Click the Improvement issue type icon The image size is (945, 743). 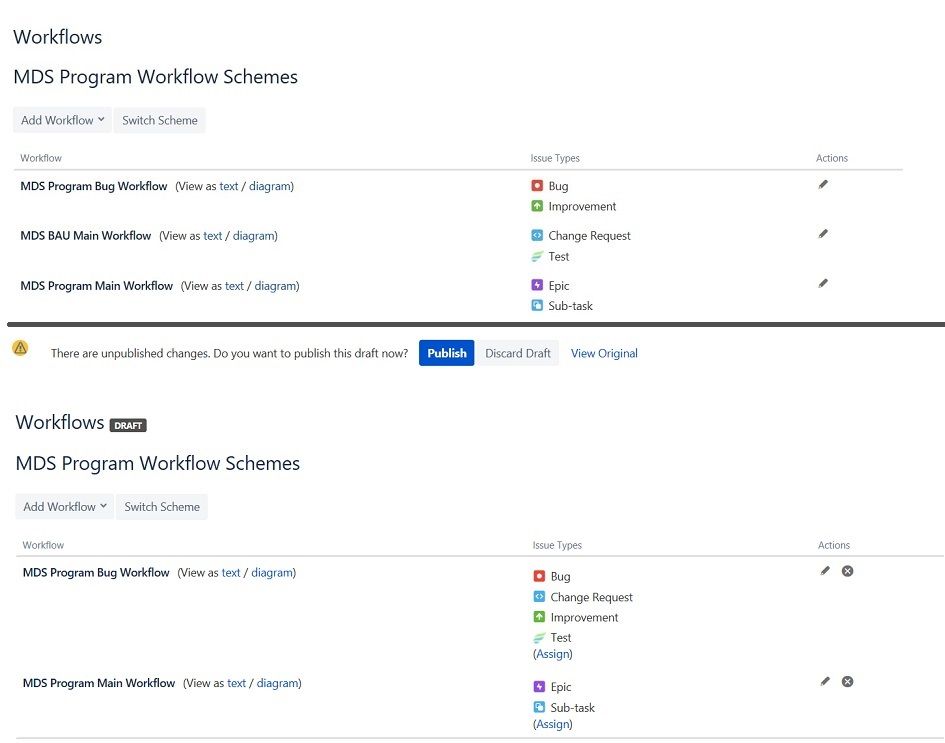[x=538, y=206]
